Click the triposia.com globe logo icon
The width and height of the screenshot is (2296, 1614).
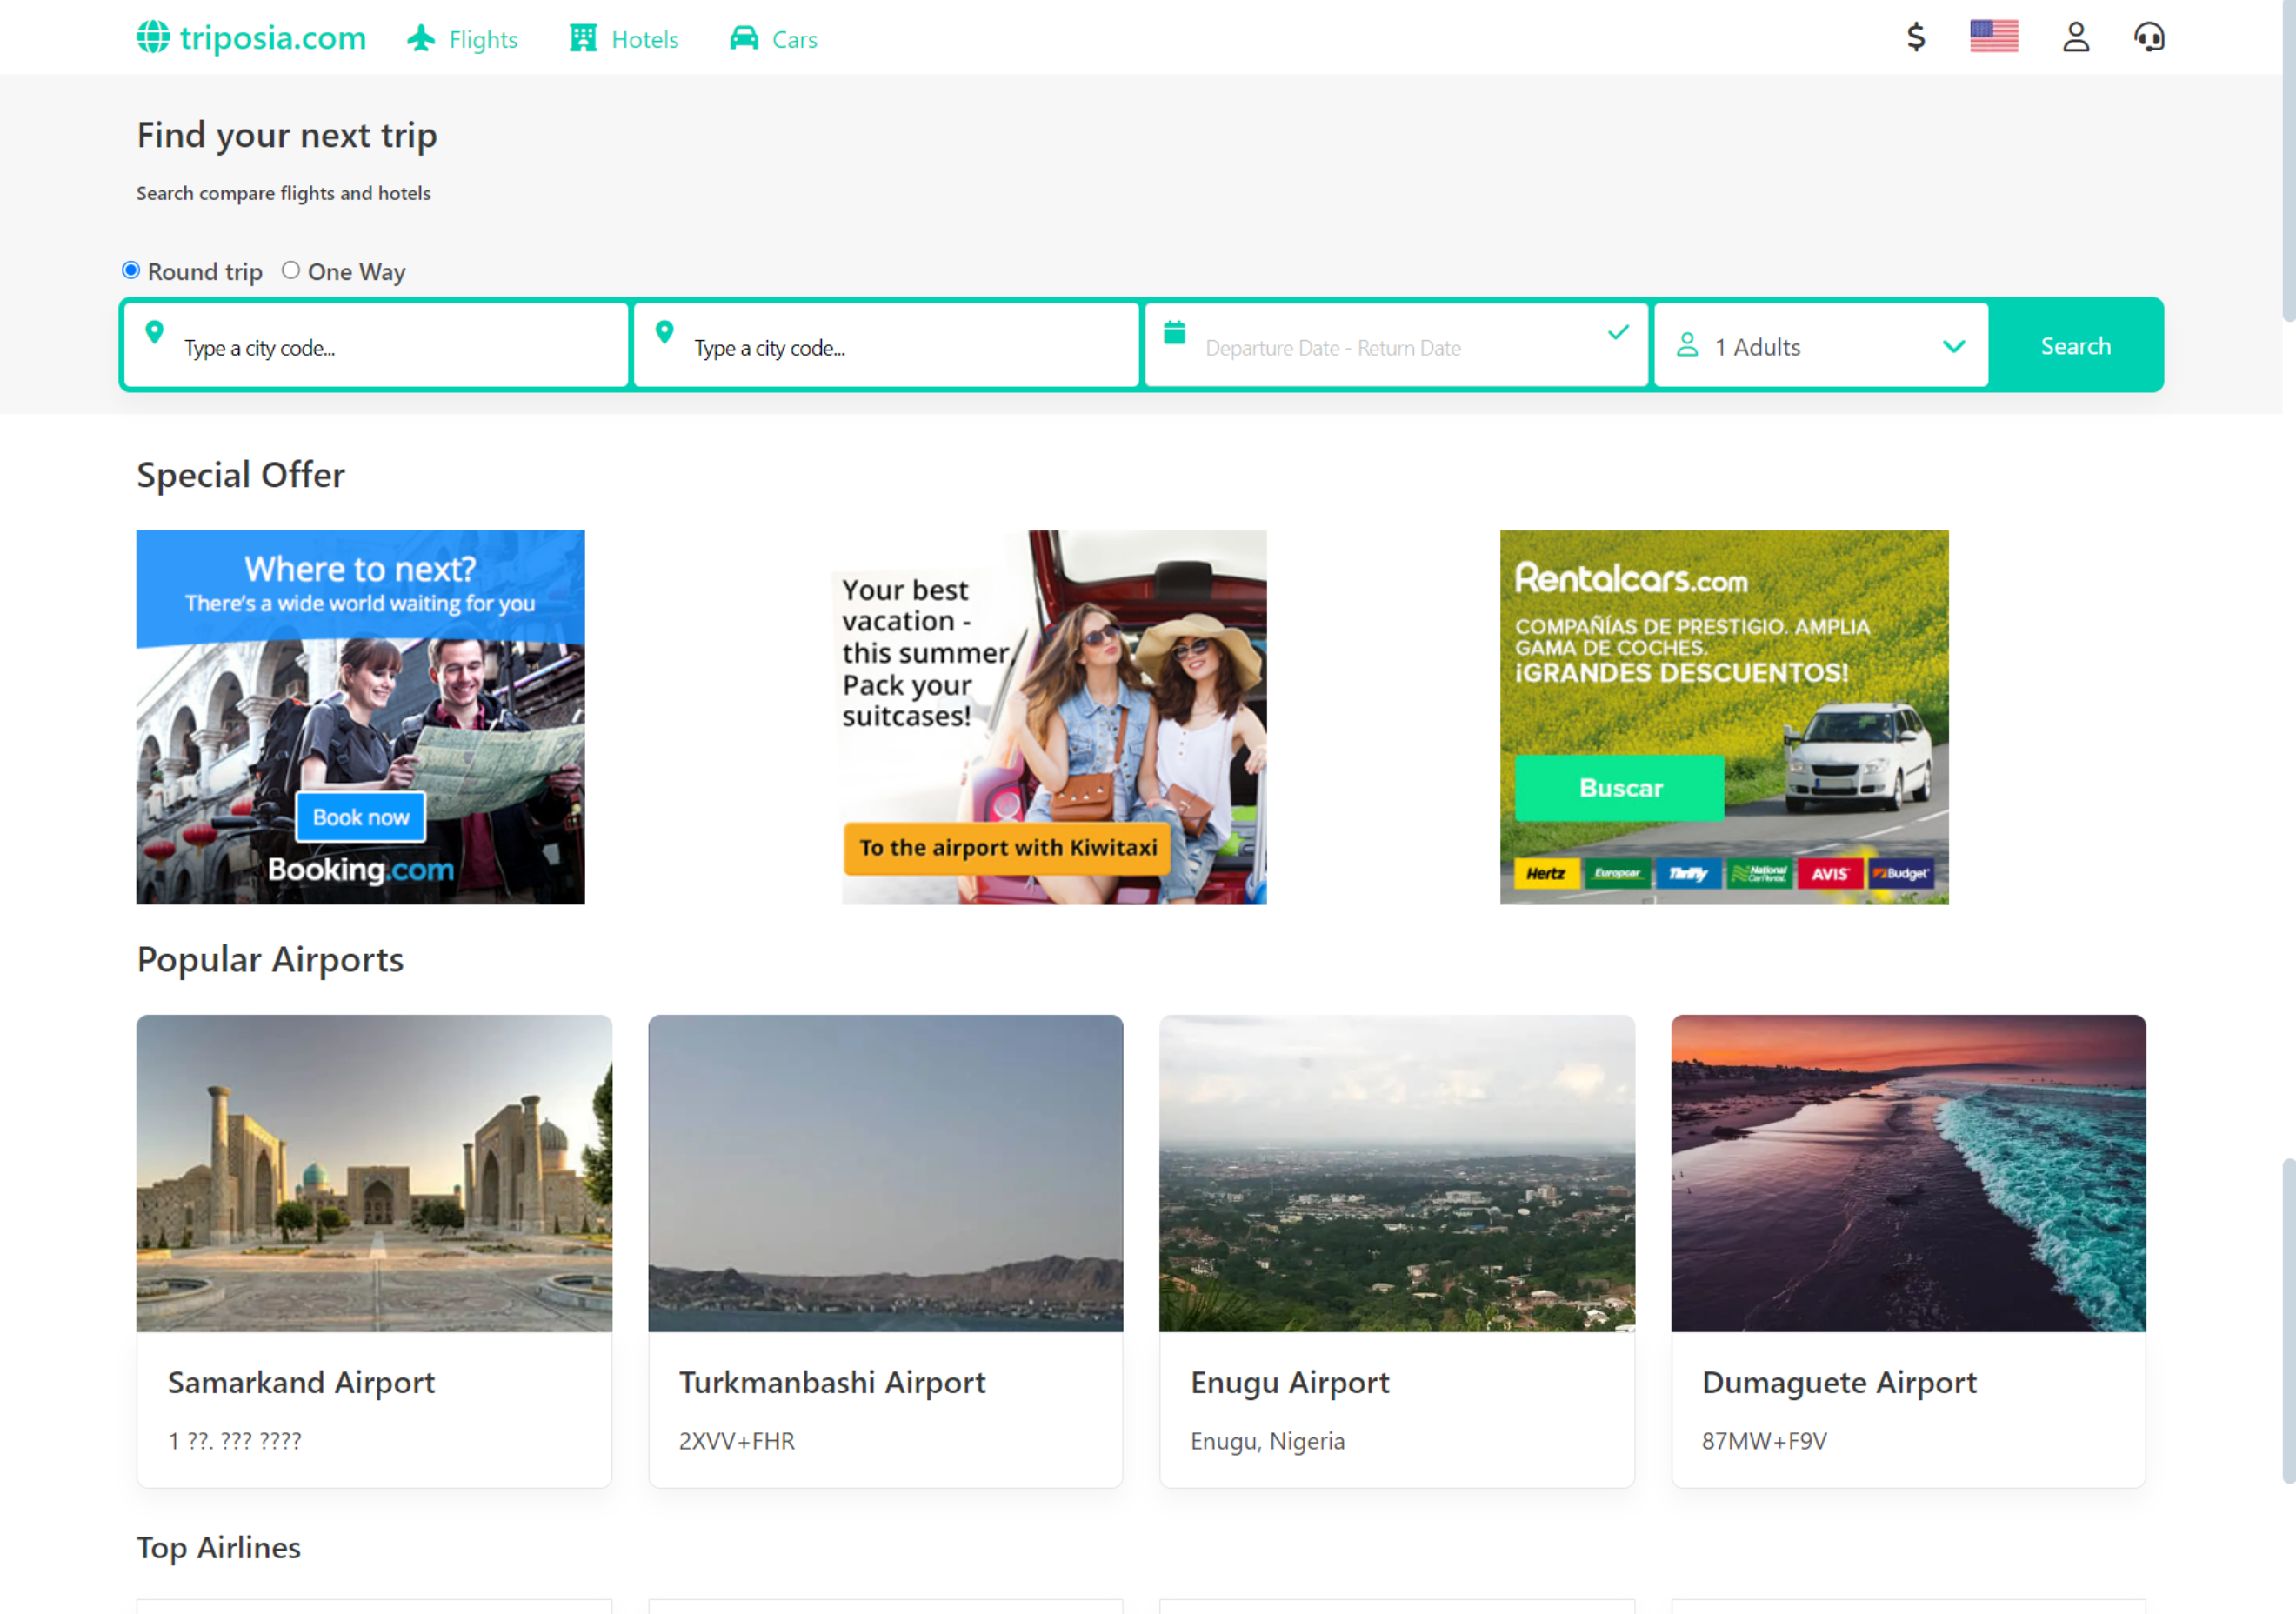(x=153, y=37)
